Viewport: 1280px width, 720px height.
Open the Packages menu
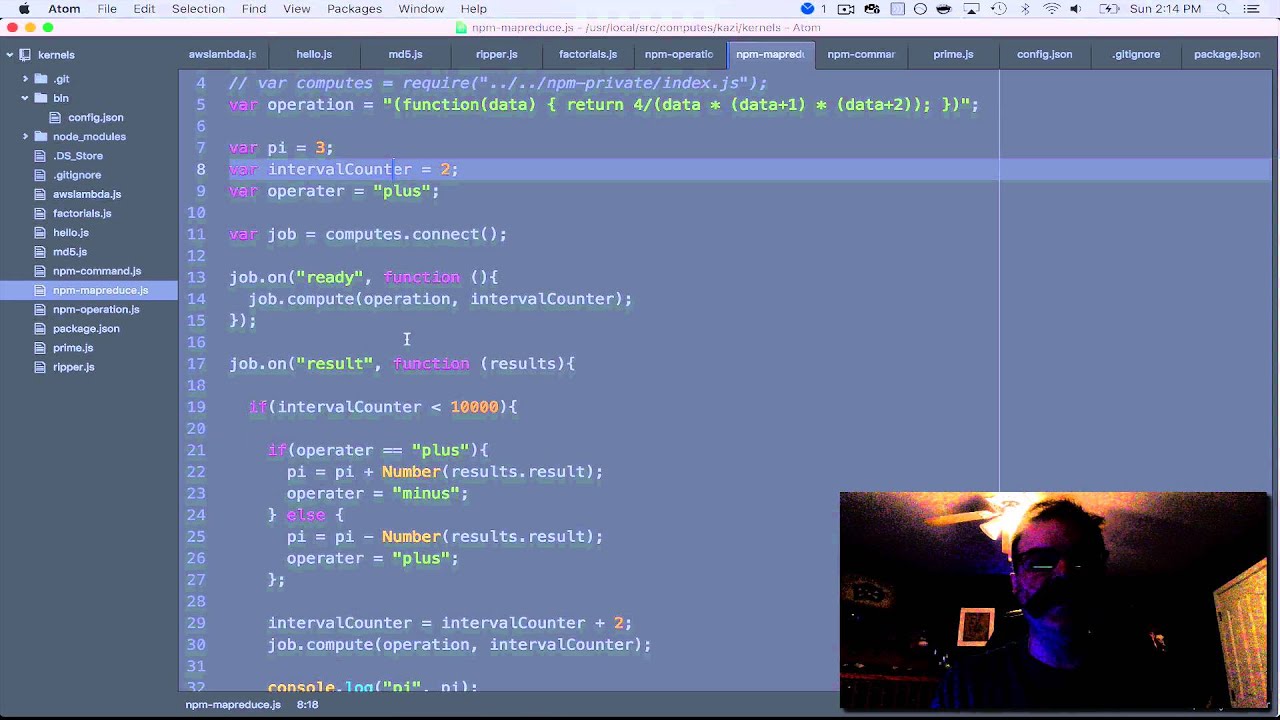coord(354,9)
